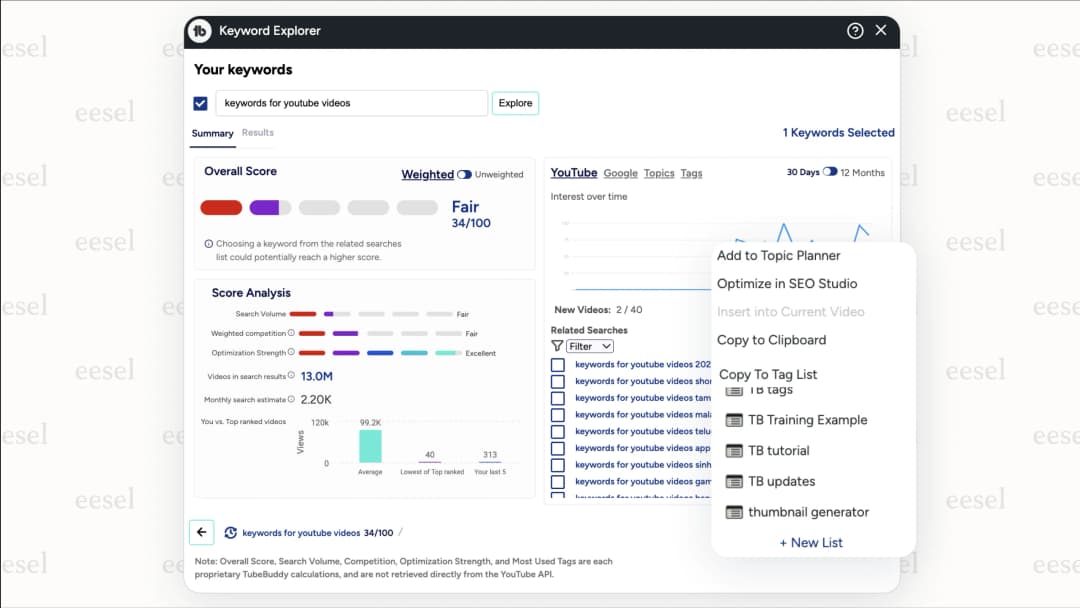The height and width of the screenshot is (608, 1080).
Task: Choose Optimize in SEO Studio
Action: (787, 284)
